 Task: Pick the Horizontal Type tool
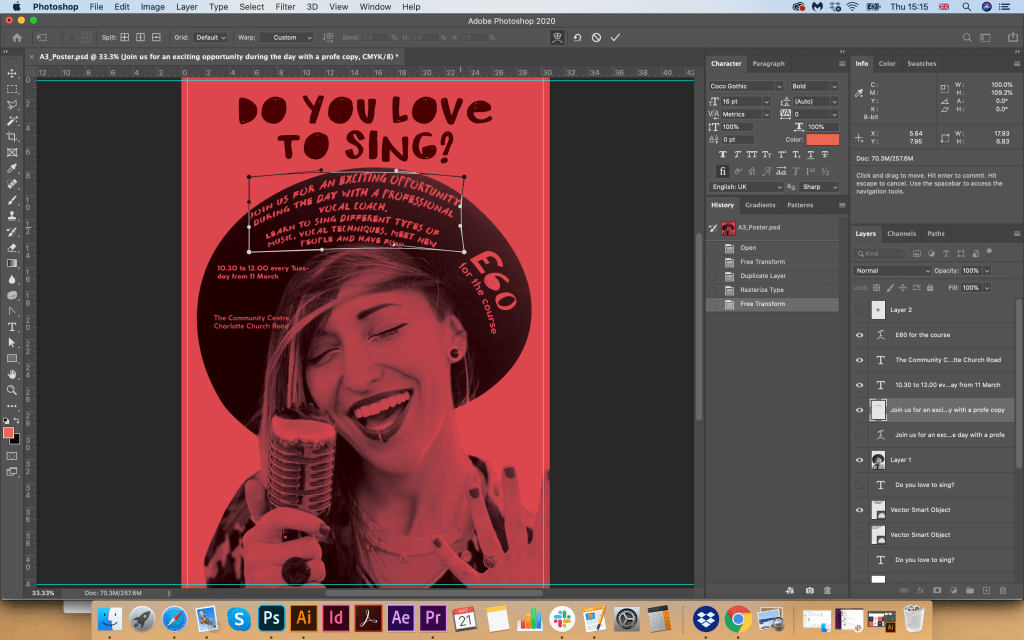[x=12, y=327]
